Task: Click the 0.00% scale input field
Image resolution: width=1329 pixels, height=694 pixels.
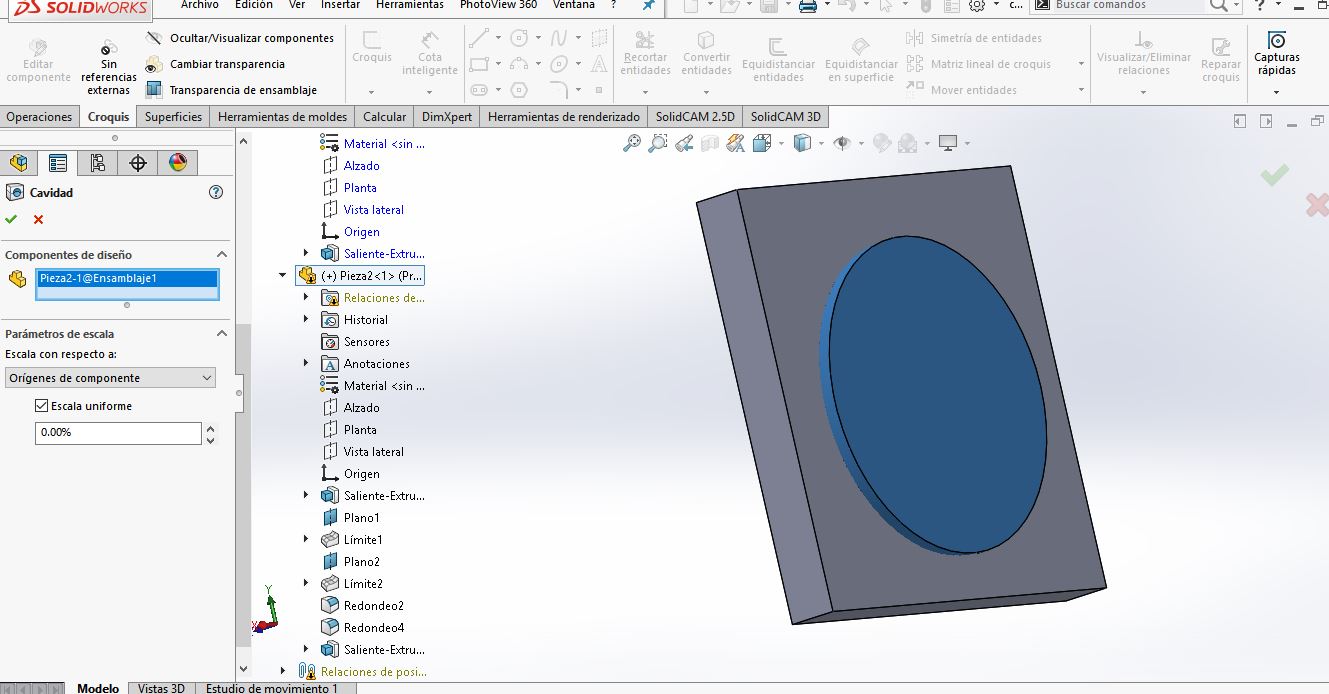Action: coord(118,433)
